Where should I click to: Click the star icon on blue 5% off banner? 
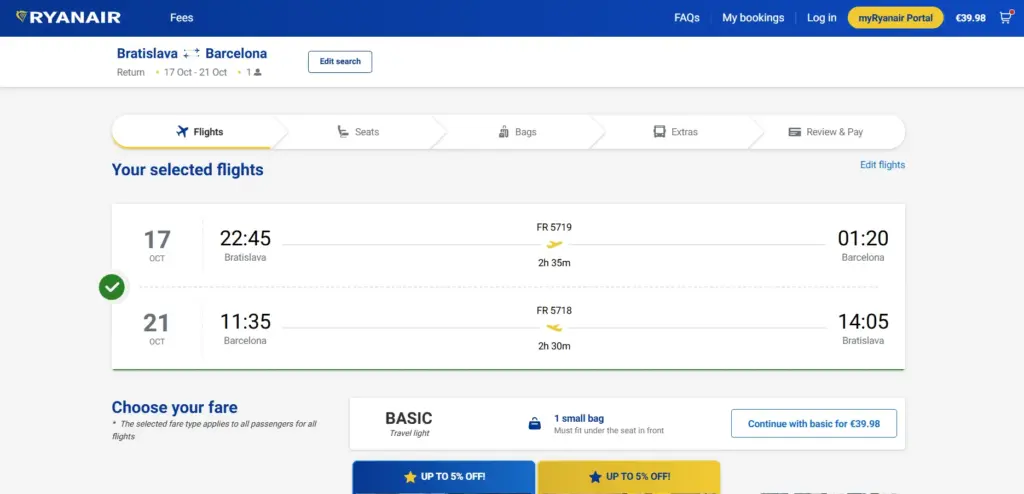[x=410, y=477]
